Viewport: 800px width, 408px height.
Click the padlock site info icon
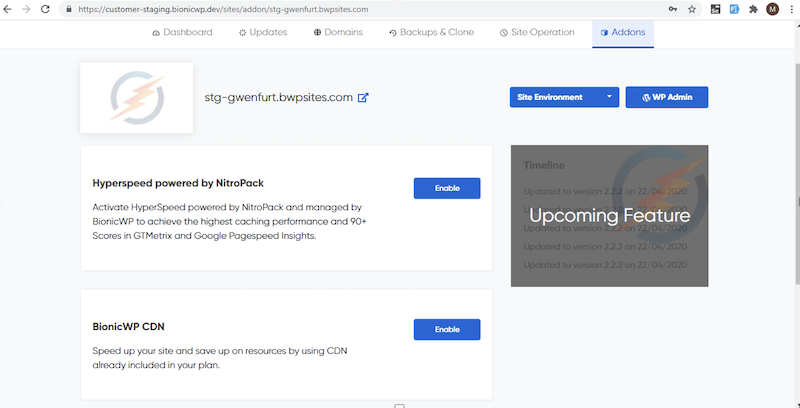[x=69, y=9]
